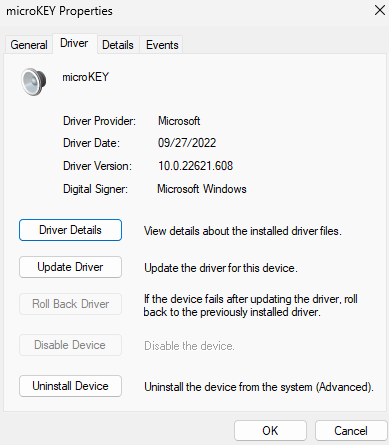Click the Microsoft provider value
Screen dimensions: 389x445
[179, 121]
